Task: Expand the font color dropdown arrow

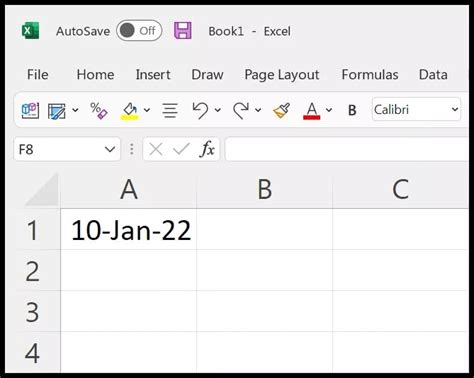Action: [329, 110]
